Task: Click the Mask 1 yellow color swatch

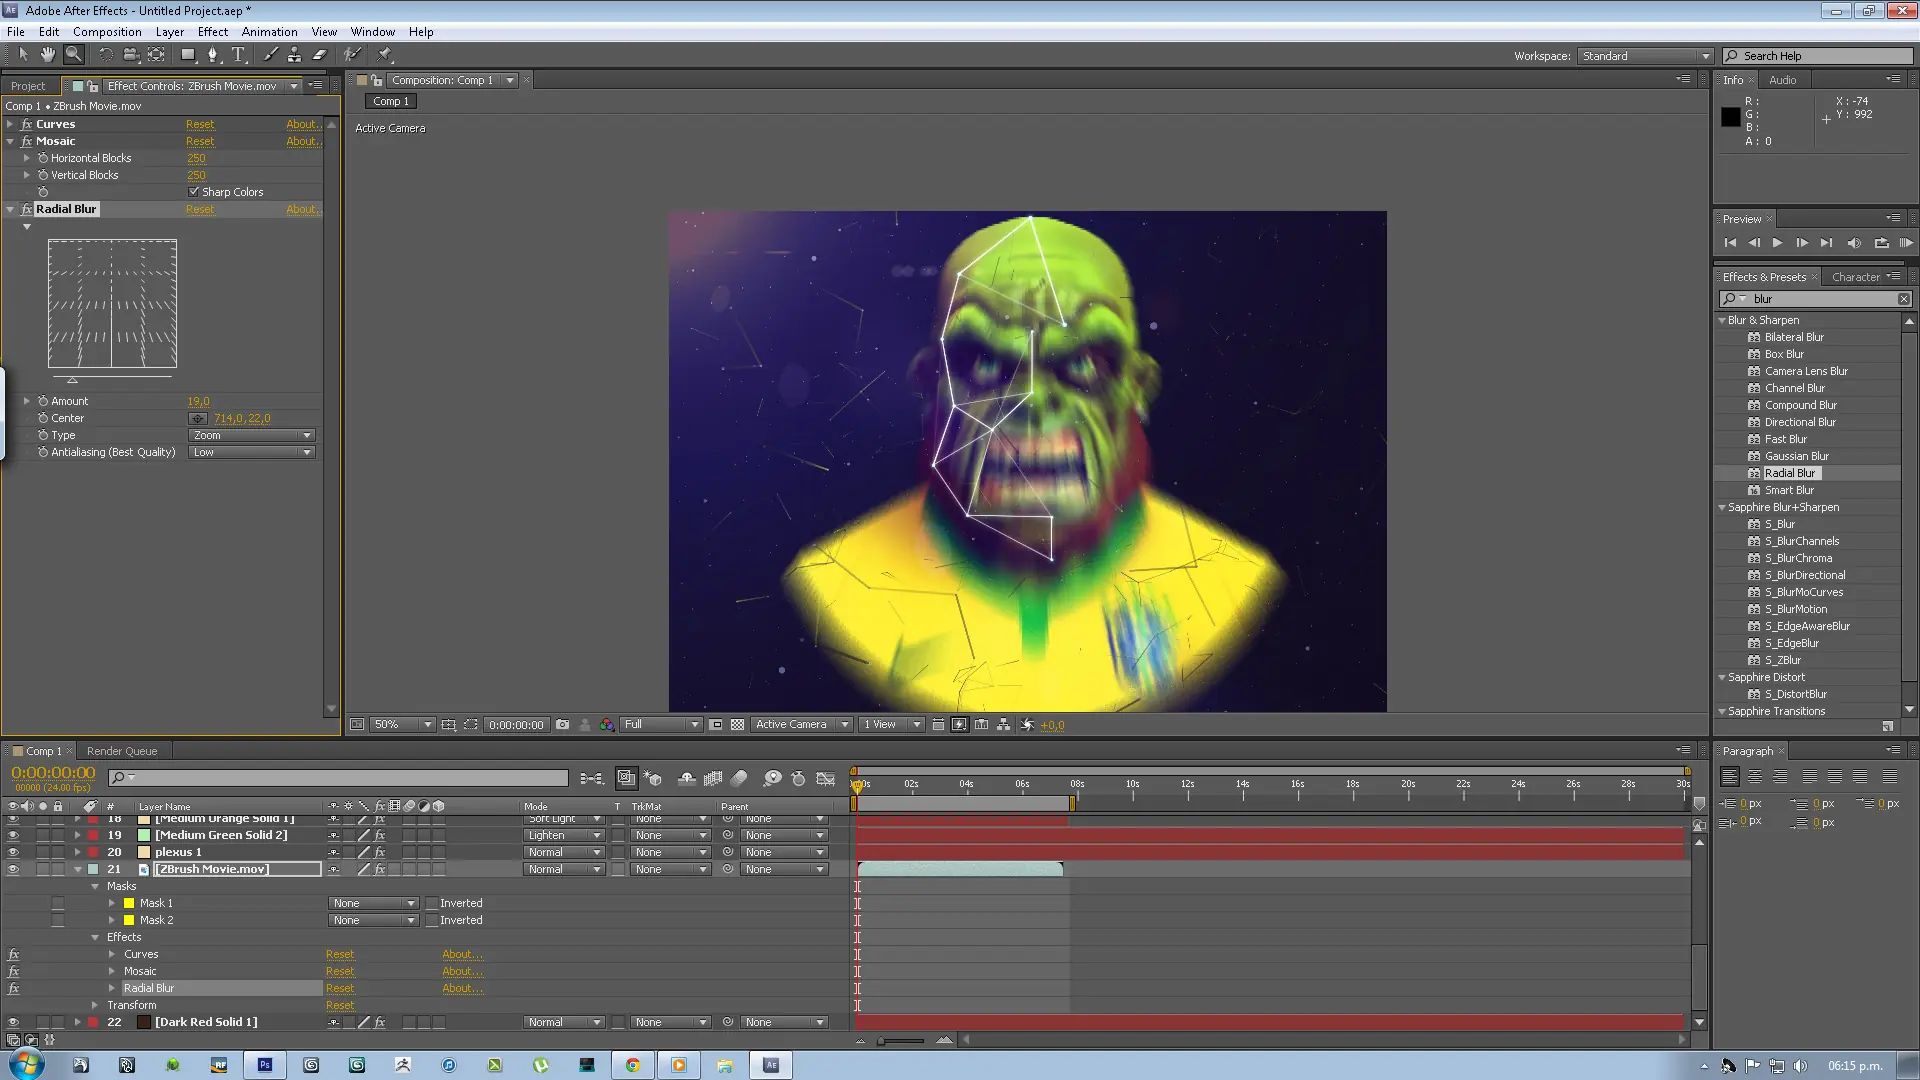Action: 129,903
